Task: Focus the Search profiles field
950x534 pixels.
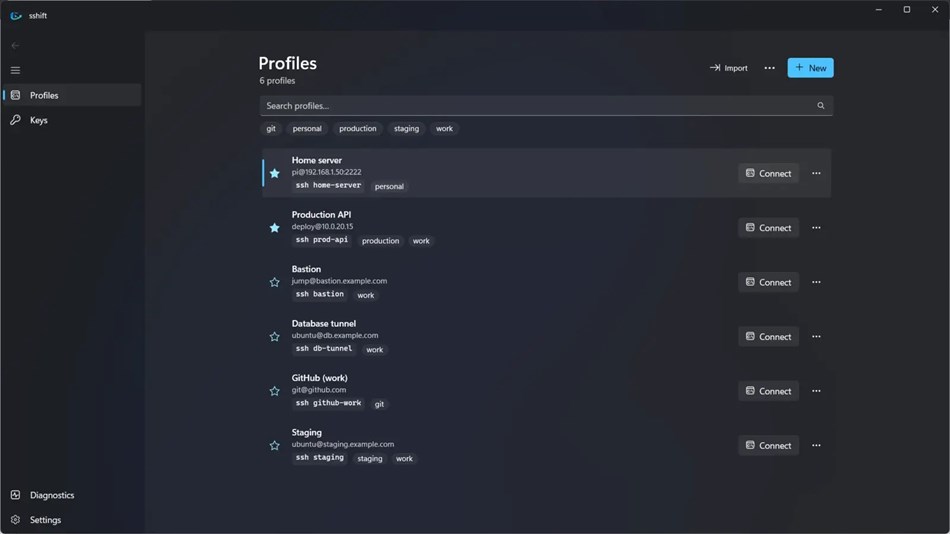Action: (x=546, y=105)
